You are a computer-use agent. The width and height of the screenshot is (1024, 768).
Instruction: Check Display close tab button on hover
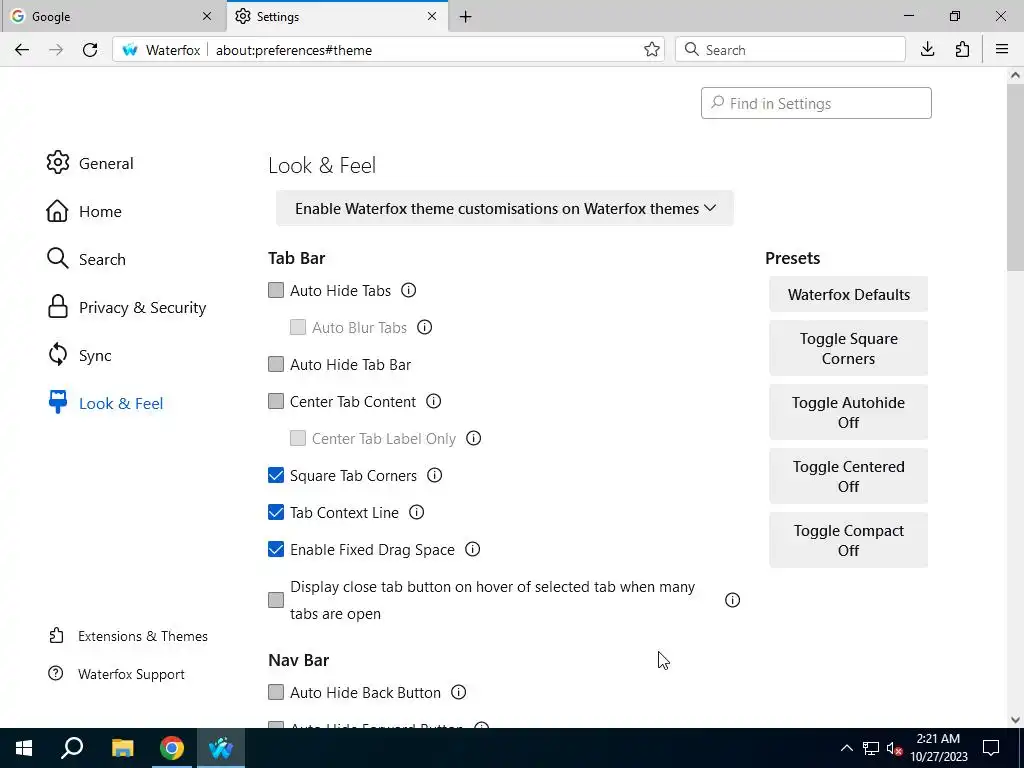[276, 600]
